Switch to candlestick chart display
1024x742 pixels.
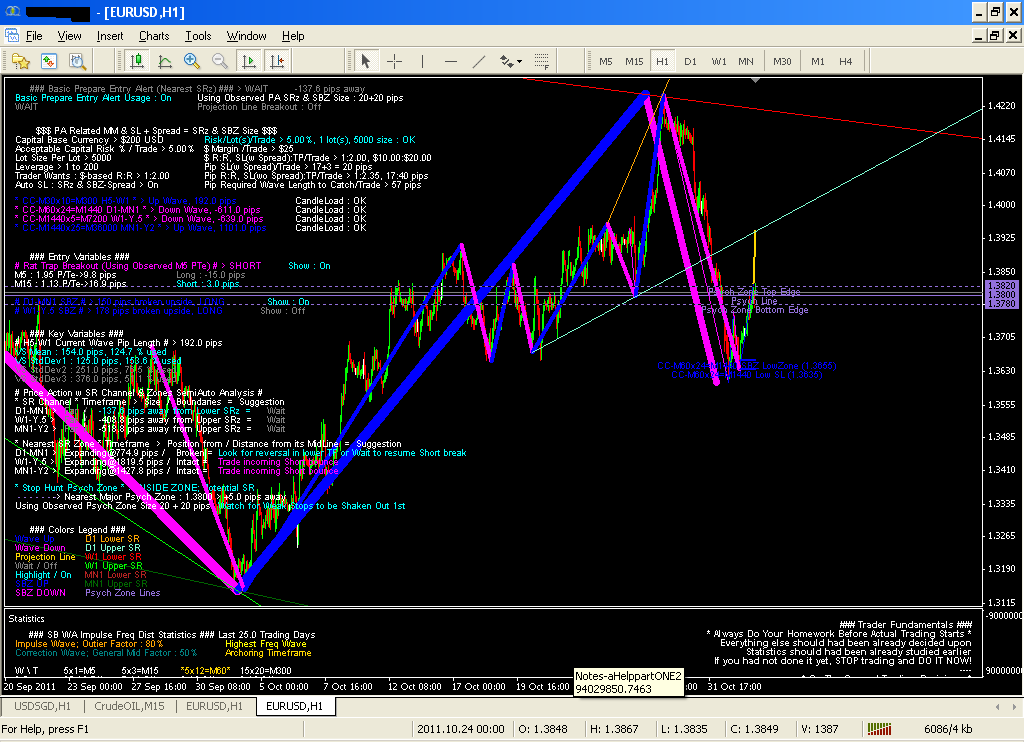136,61
